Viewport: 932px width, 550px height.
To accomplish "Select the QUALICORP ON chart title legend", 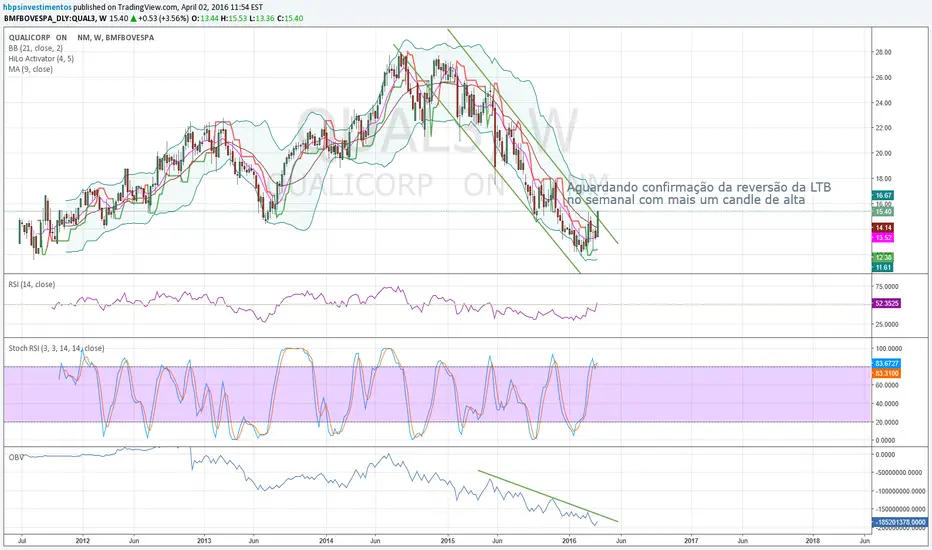I will pos(81,37).
